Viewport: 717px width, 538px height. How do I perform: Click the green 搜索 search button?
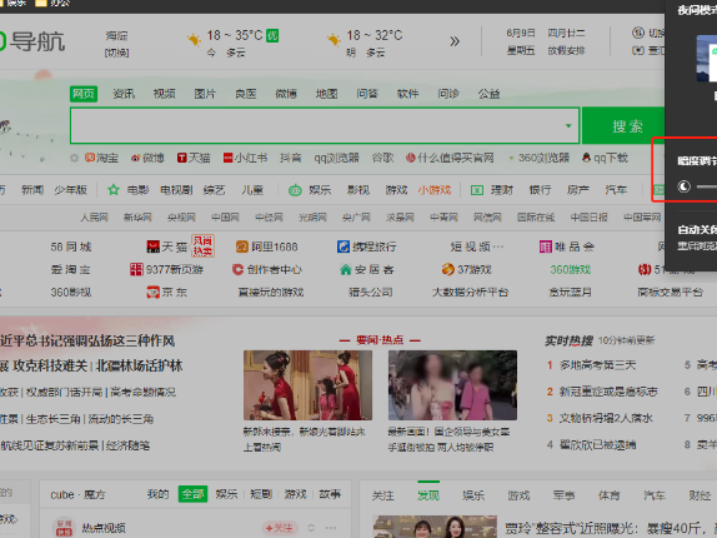pos(623,126)
